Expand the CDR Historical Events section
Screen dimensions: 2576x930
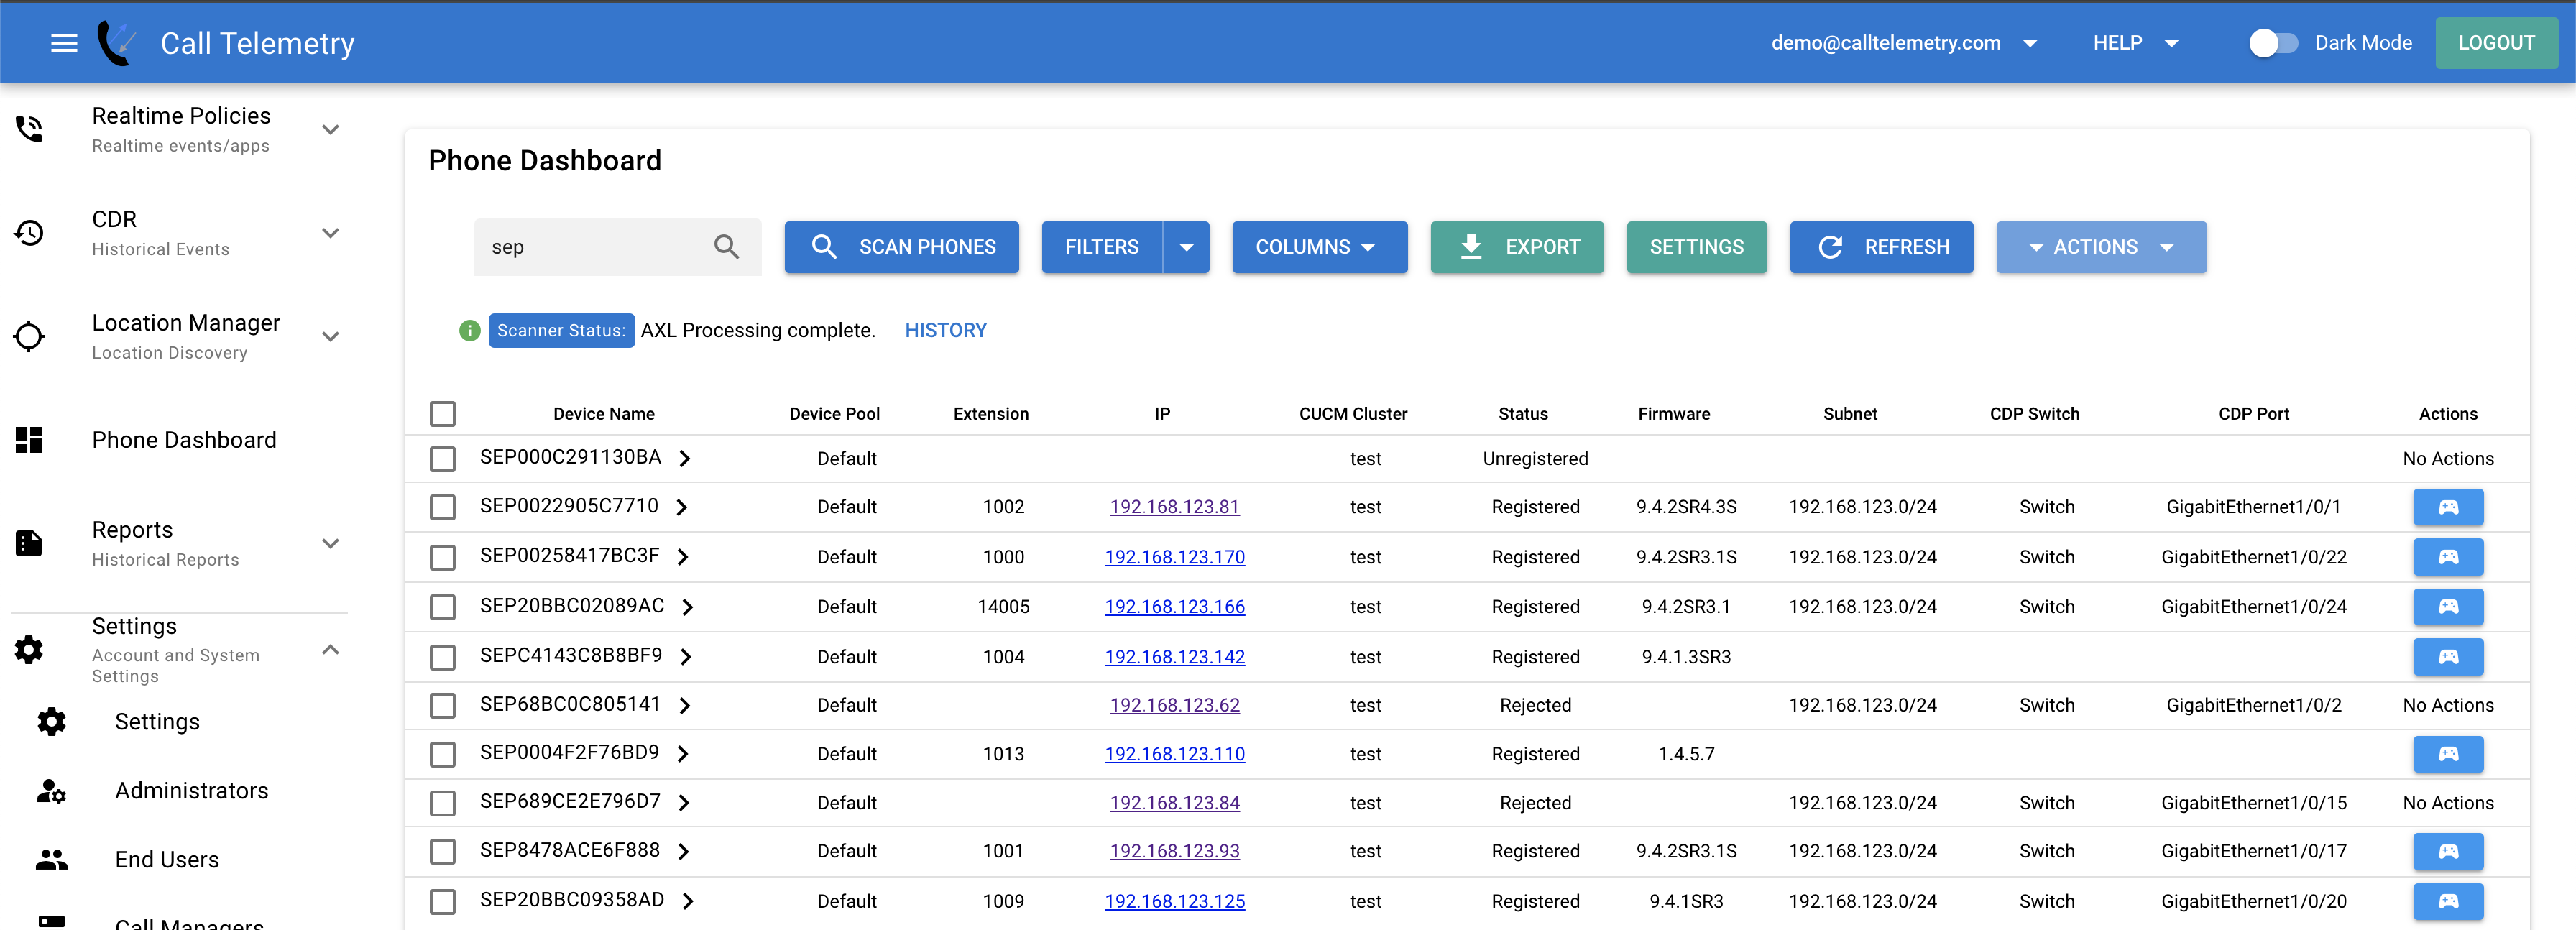(331, 233)
